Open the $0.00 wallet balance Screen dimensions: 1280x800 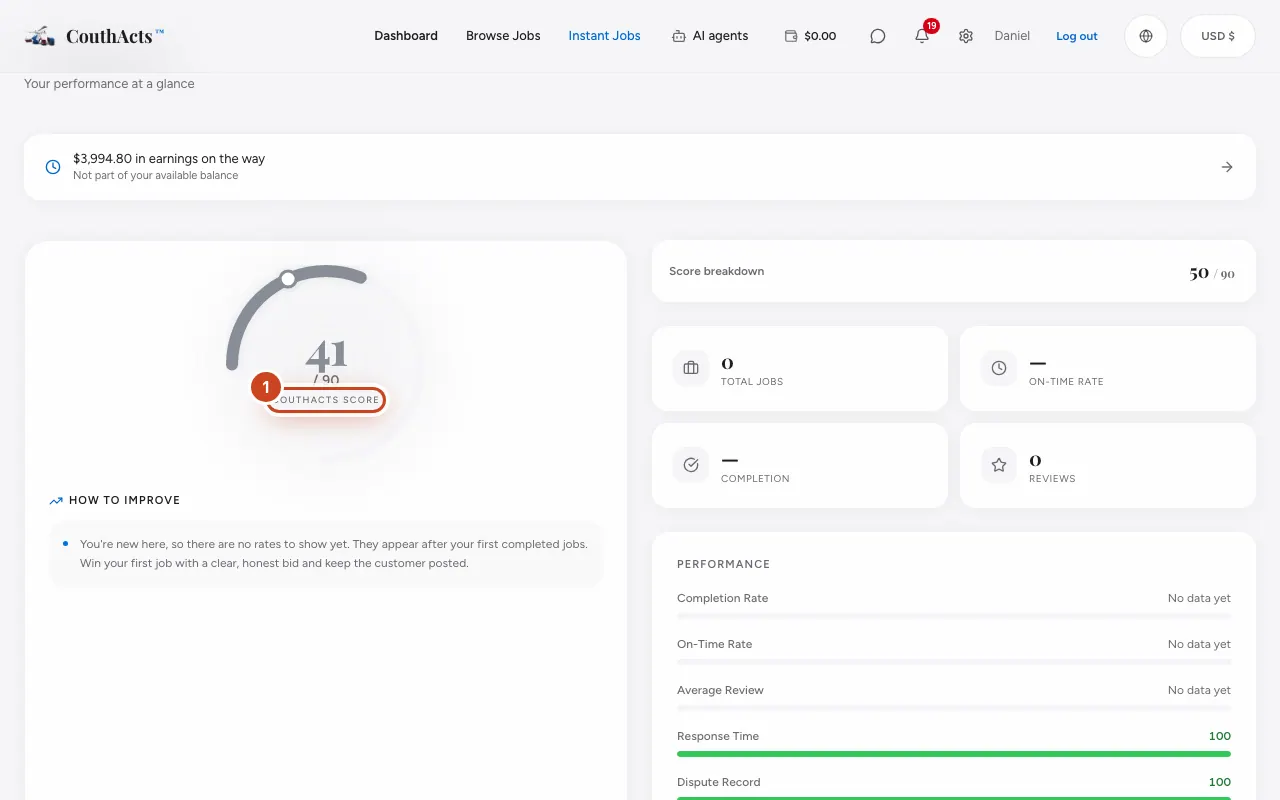(810, 36)
